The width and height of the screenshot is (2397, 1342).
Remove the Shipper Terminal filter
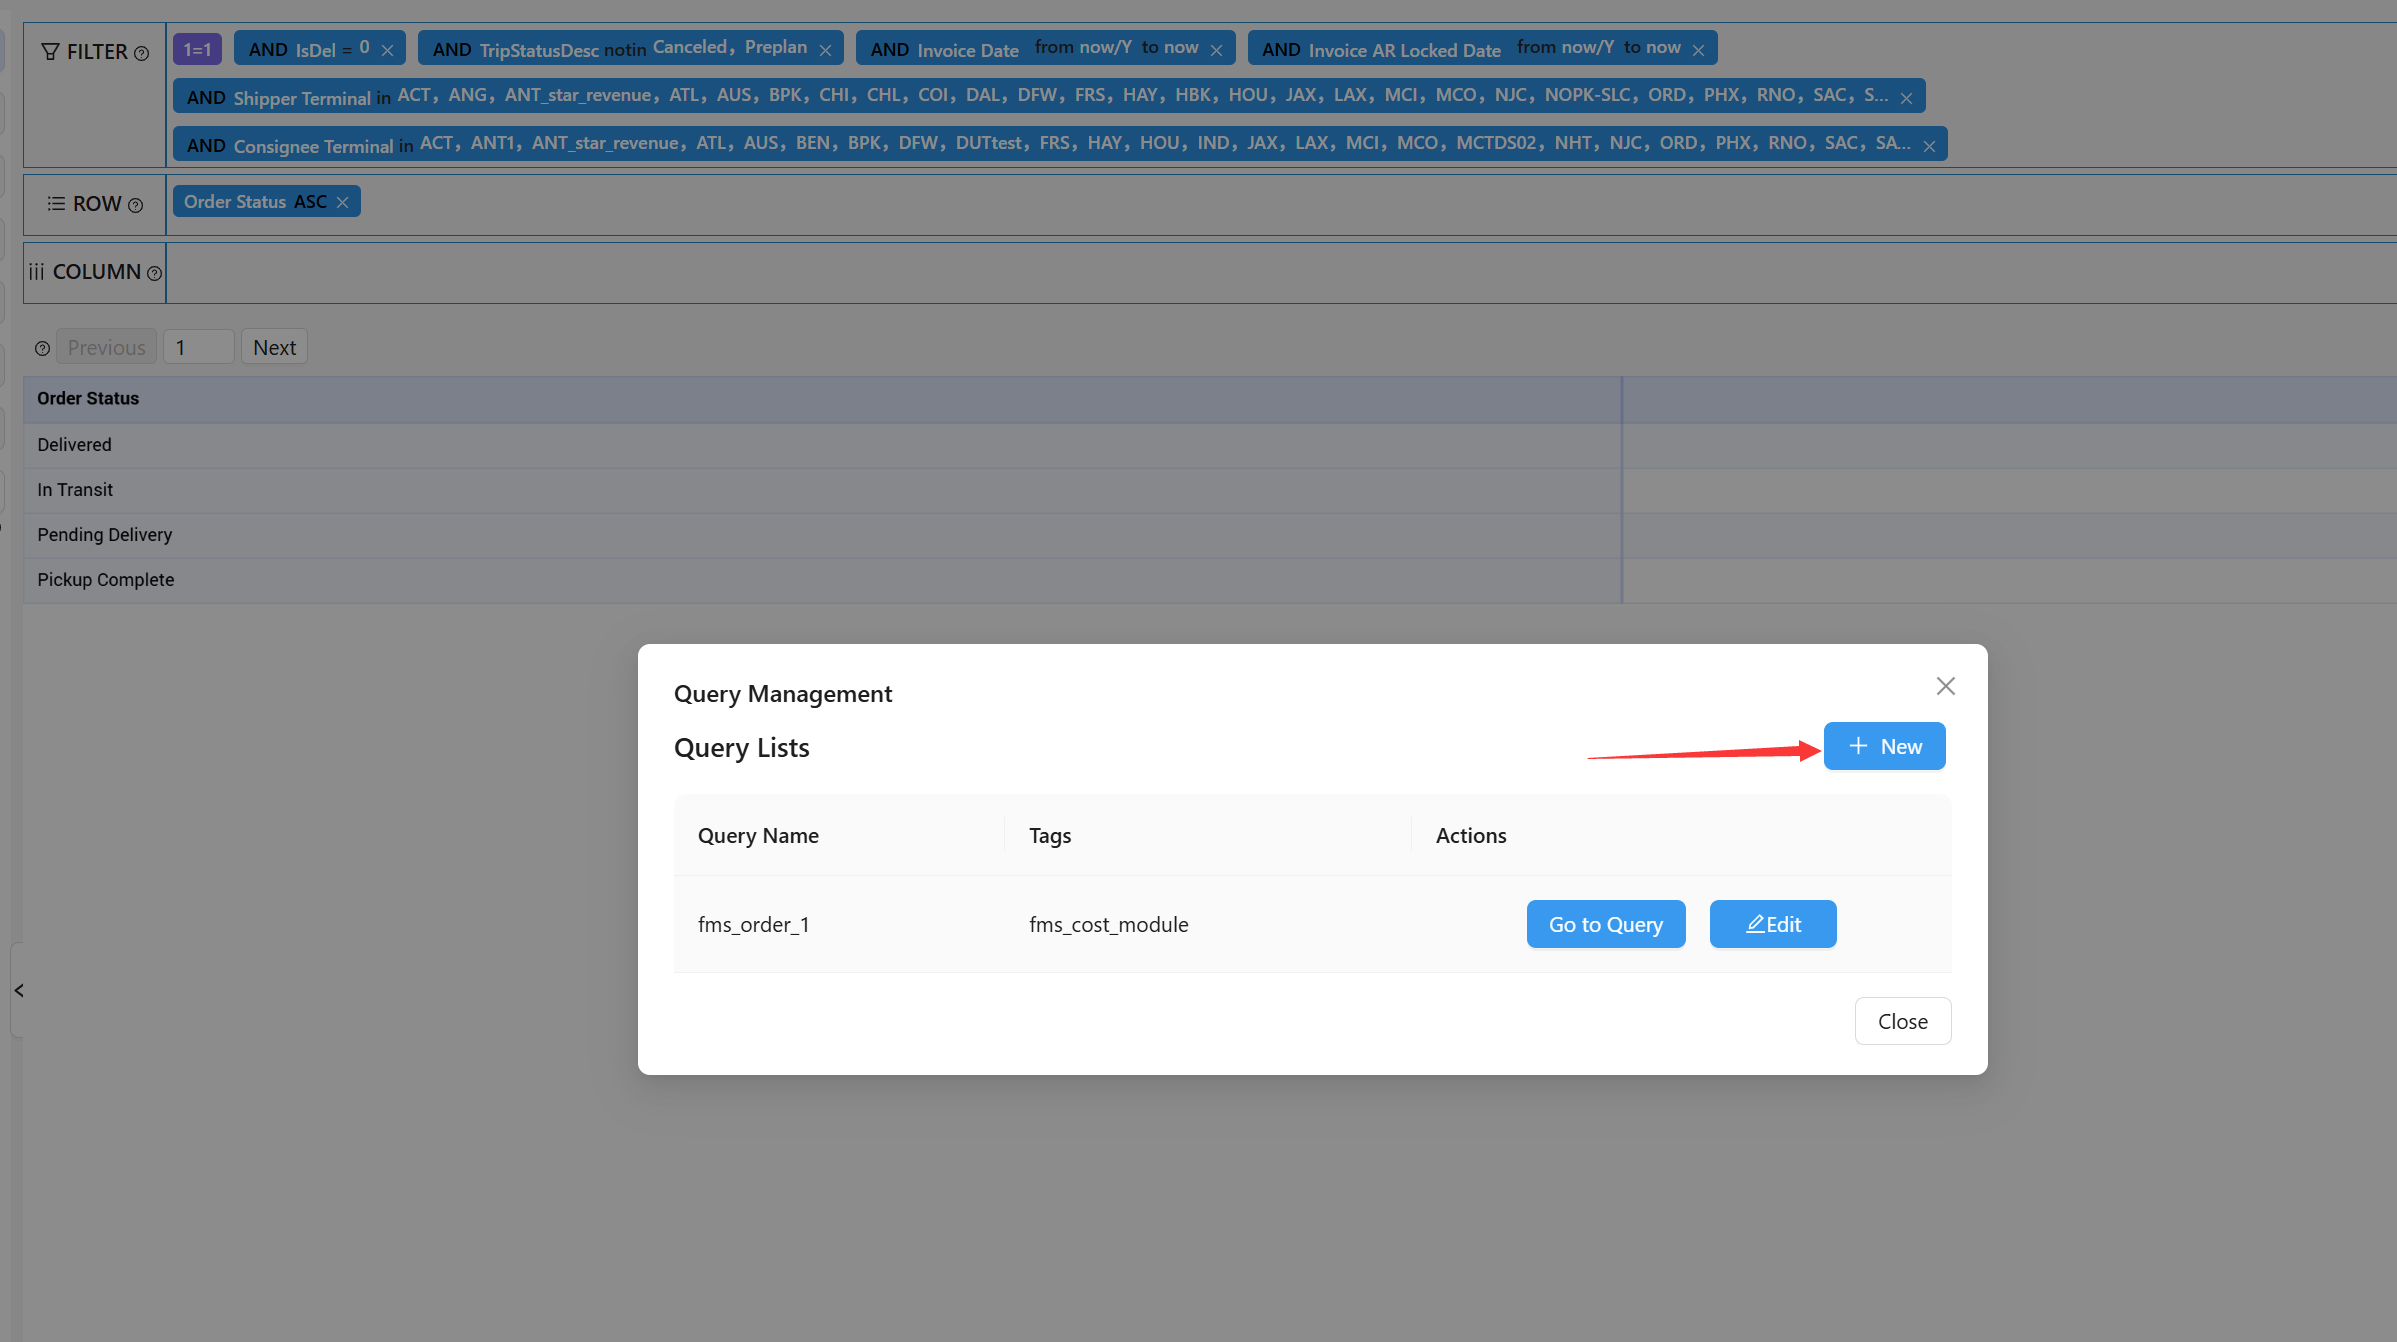coord(1906,98)
